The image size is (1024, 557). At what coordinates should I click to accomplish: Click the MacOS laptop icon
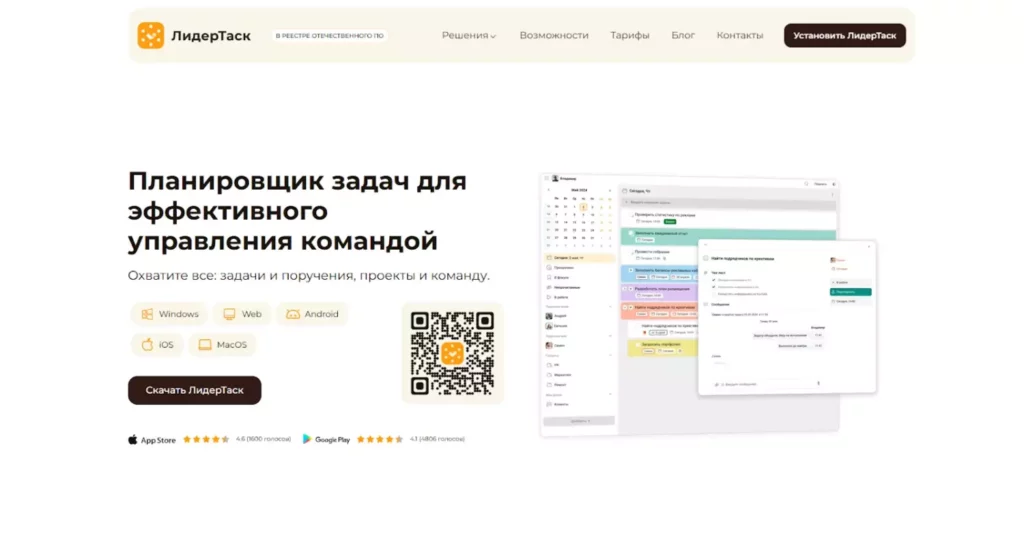(205, 344)
